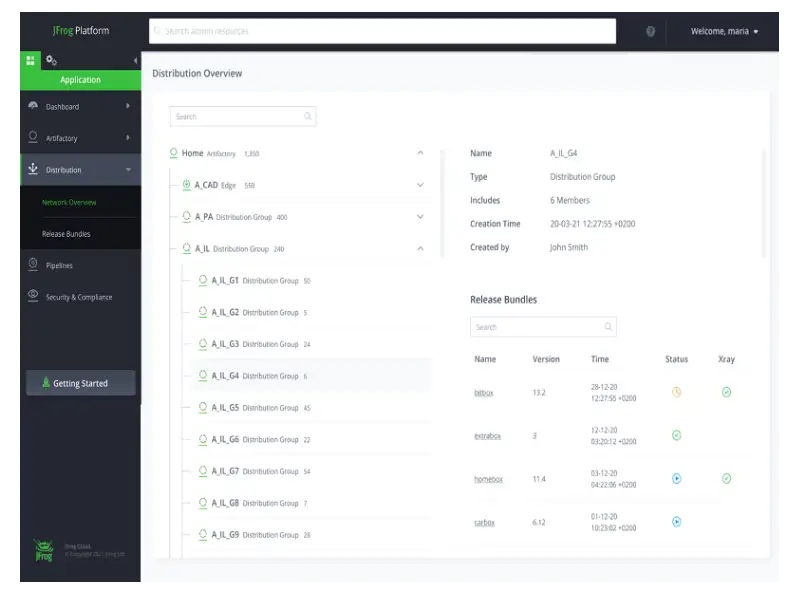Click the listbox Xray check icon
Viewport: 800px width, 600px height.
click(x=726, y=392)
